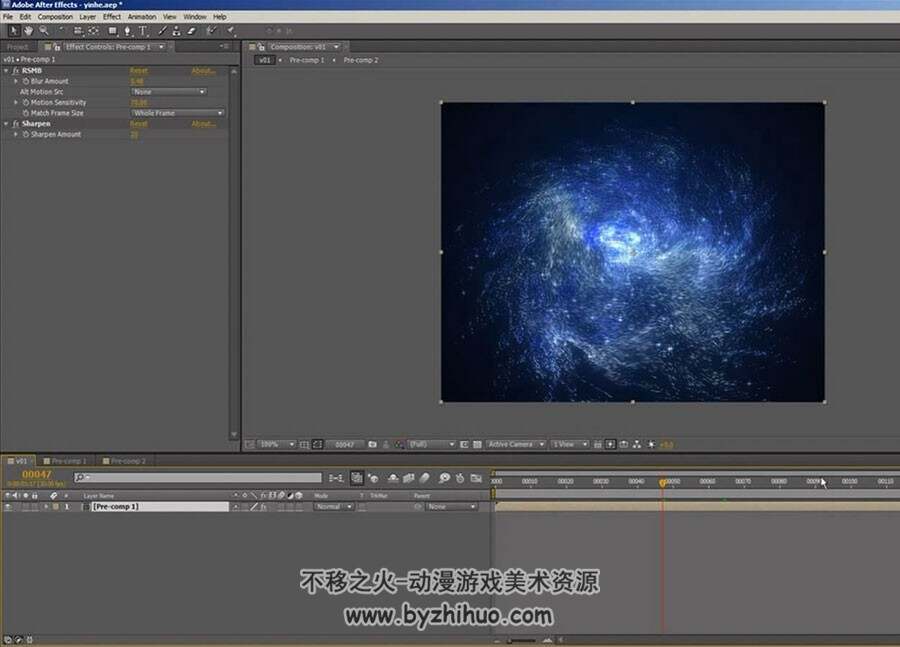
Task: Expand Pre-comp 1 layer properties triangle
Action: (46, 507)
